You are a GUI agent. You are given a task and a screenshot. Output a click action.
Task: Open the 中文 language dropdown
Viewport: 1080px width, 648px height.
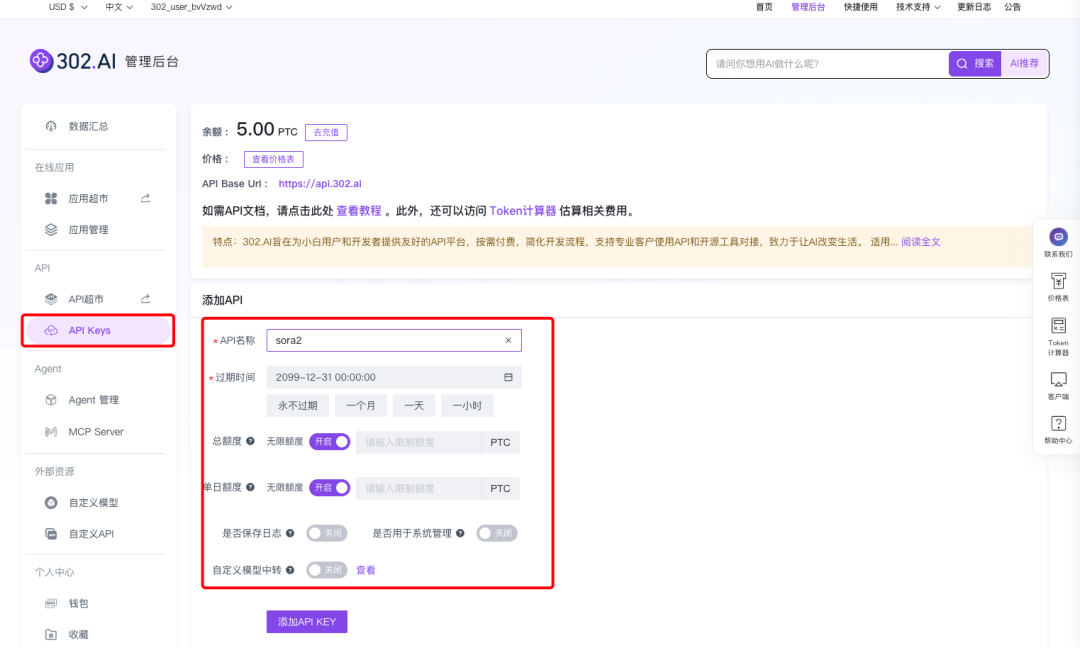[119, 7]
